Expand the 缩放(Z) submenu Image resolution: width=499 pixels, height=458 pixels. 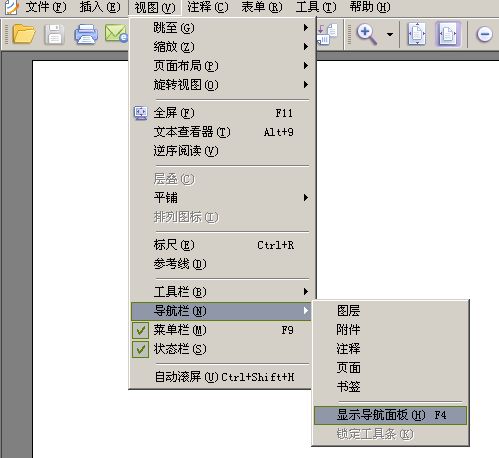coord(221,47)
